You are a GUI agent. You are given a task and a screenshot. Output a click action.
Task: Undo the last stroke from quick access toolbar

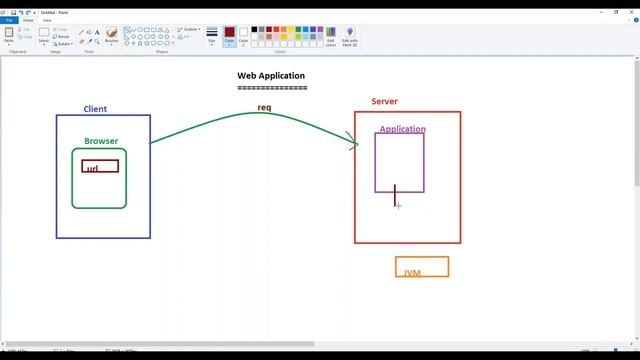[x=21, y=13]
